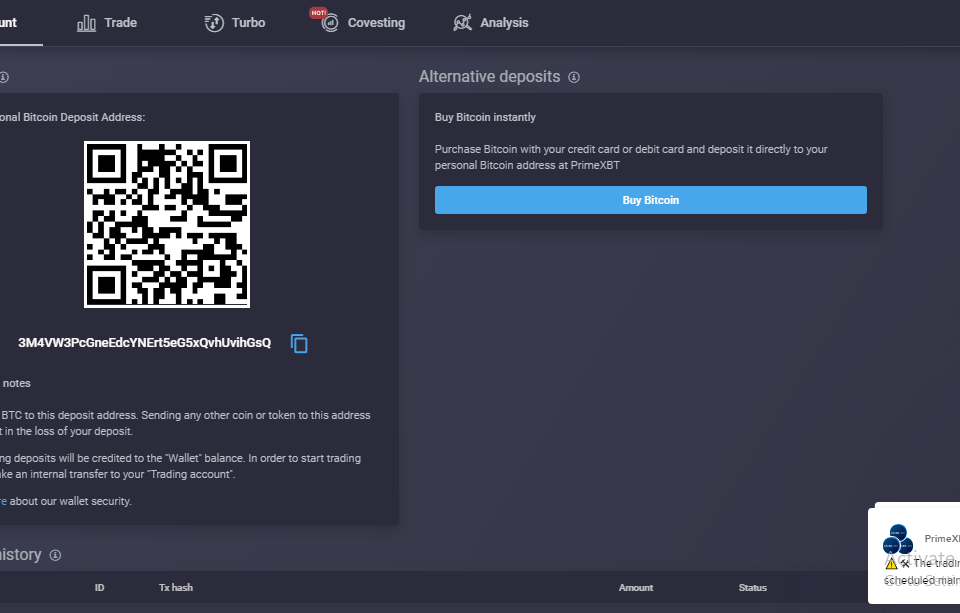The width and height of the screenshot is (960, 613).
Task: Open the Trade tab
Action: (x=107, y=23)
